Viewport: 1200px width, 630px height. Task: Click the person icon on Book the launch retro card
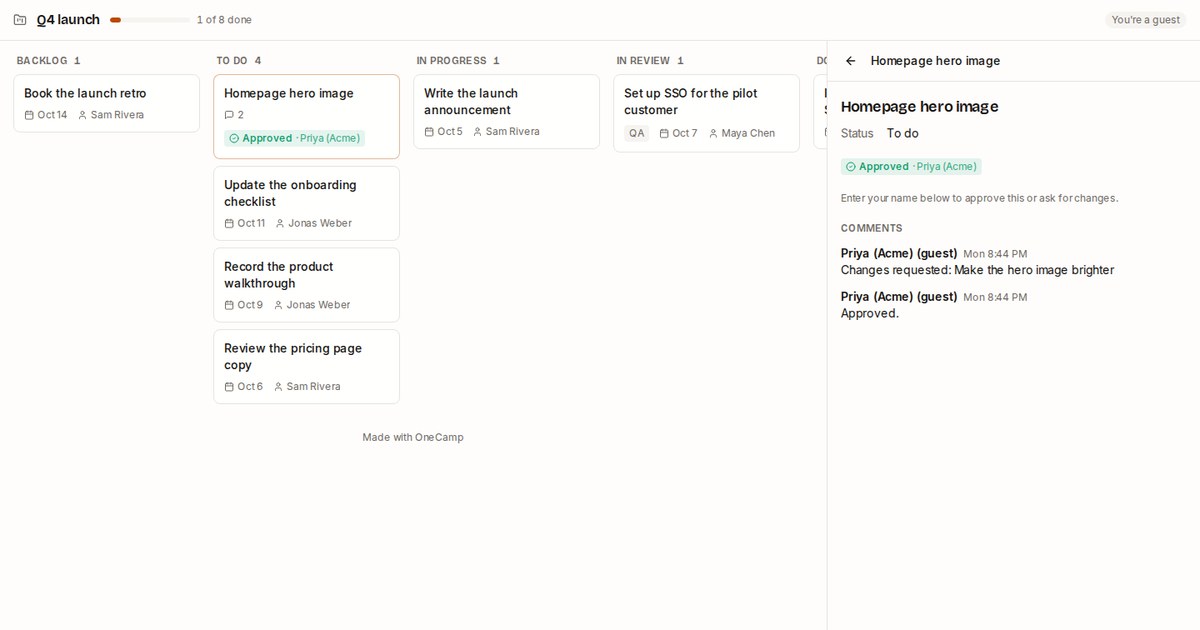coord(83,115)
